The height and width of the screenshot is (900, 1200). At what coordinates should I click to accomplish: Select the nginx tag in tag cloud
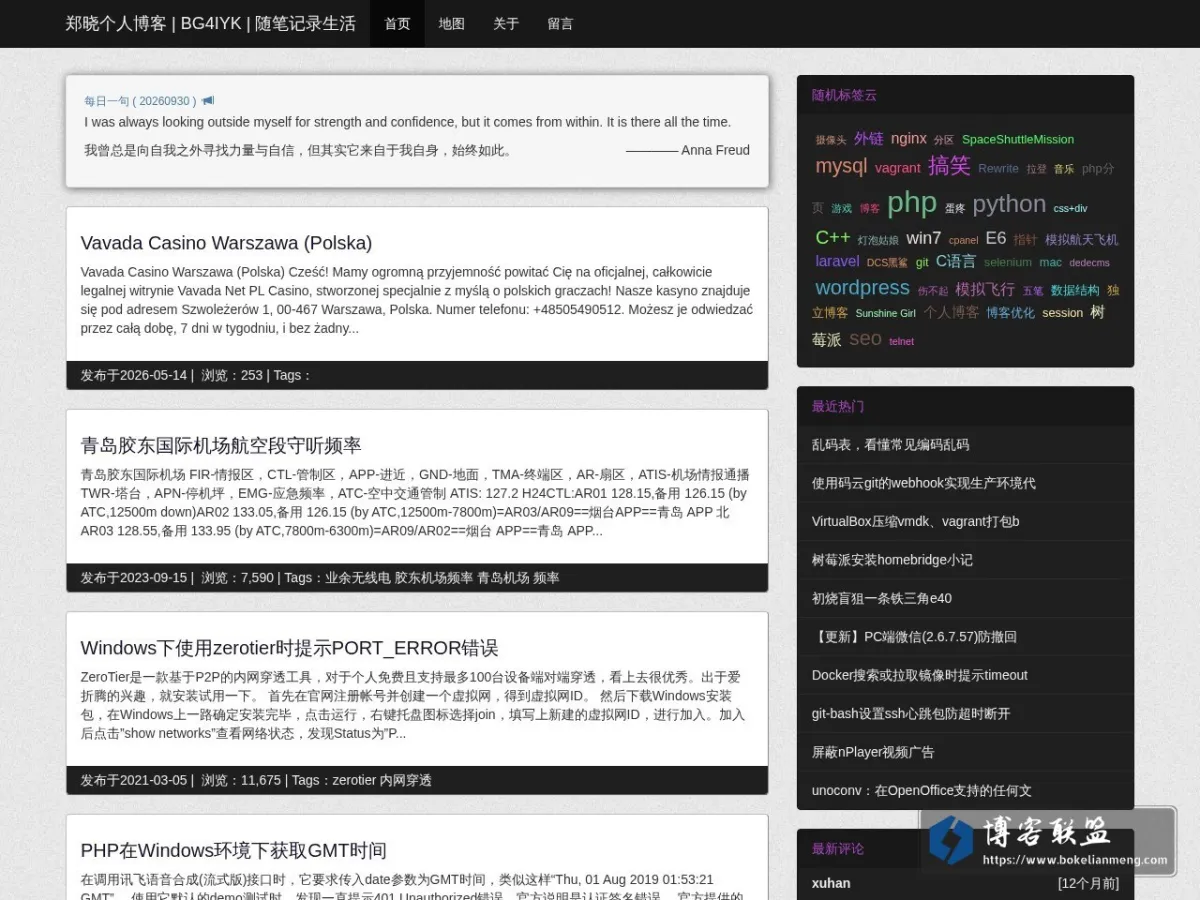click(x=909, y=138)
